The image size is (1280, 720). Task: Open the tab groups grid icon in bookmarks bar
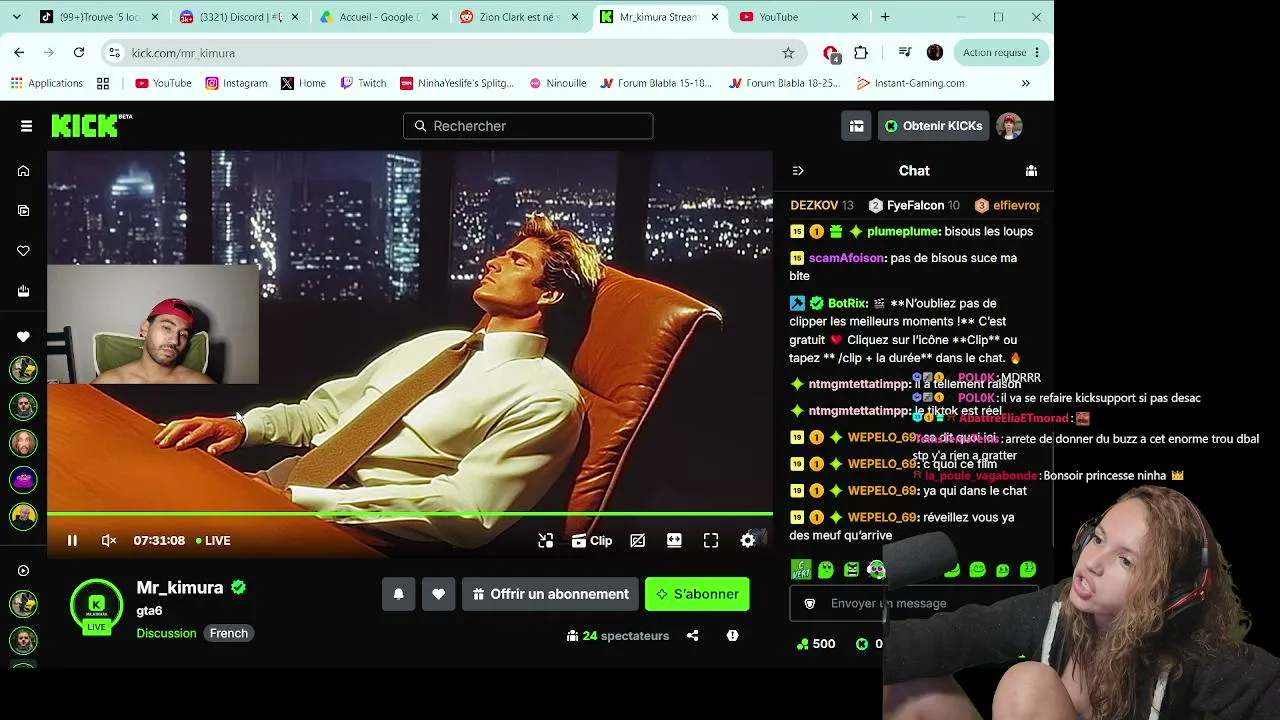tap(103, 83)
